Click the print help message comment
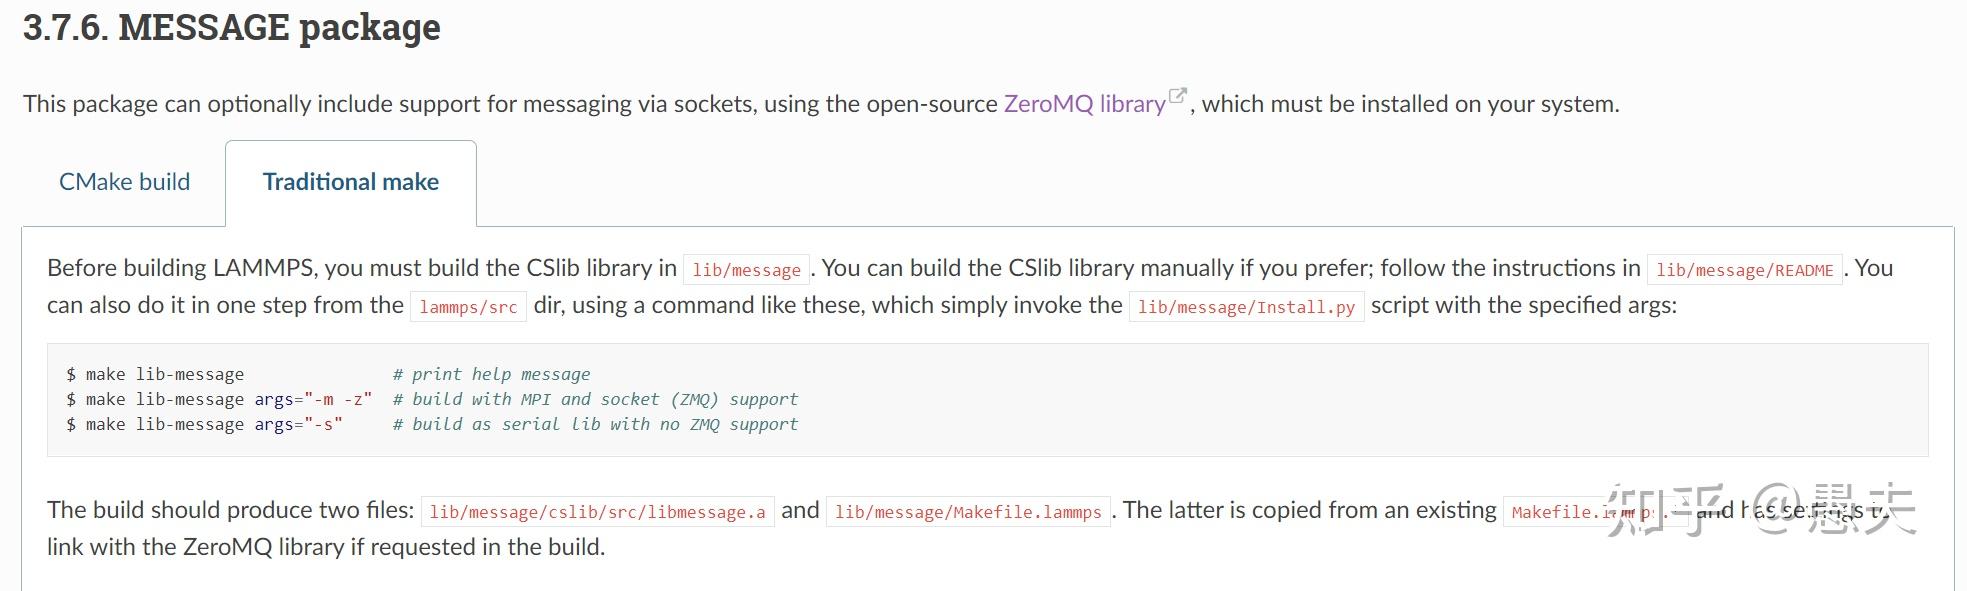This screenshot has height=591, width=1967. [491, 374]
